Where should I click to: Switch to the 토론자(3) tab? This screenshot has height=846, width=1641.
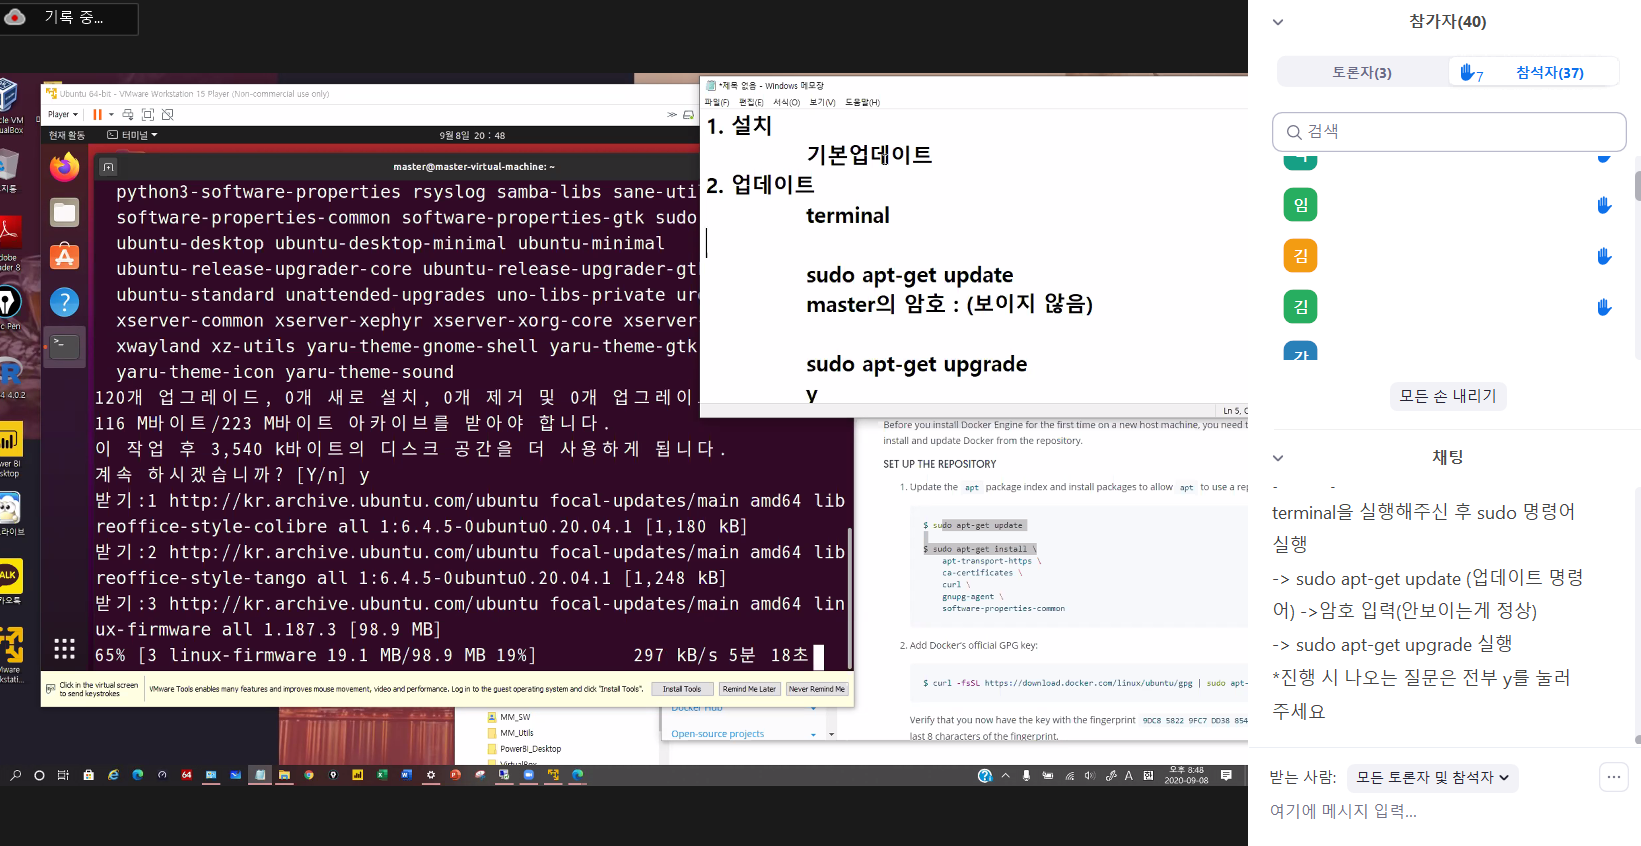click(1361, 73)
